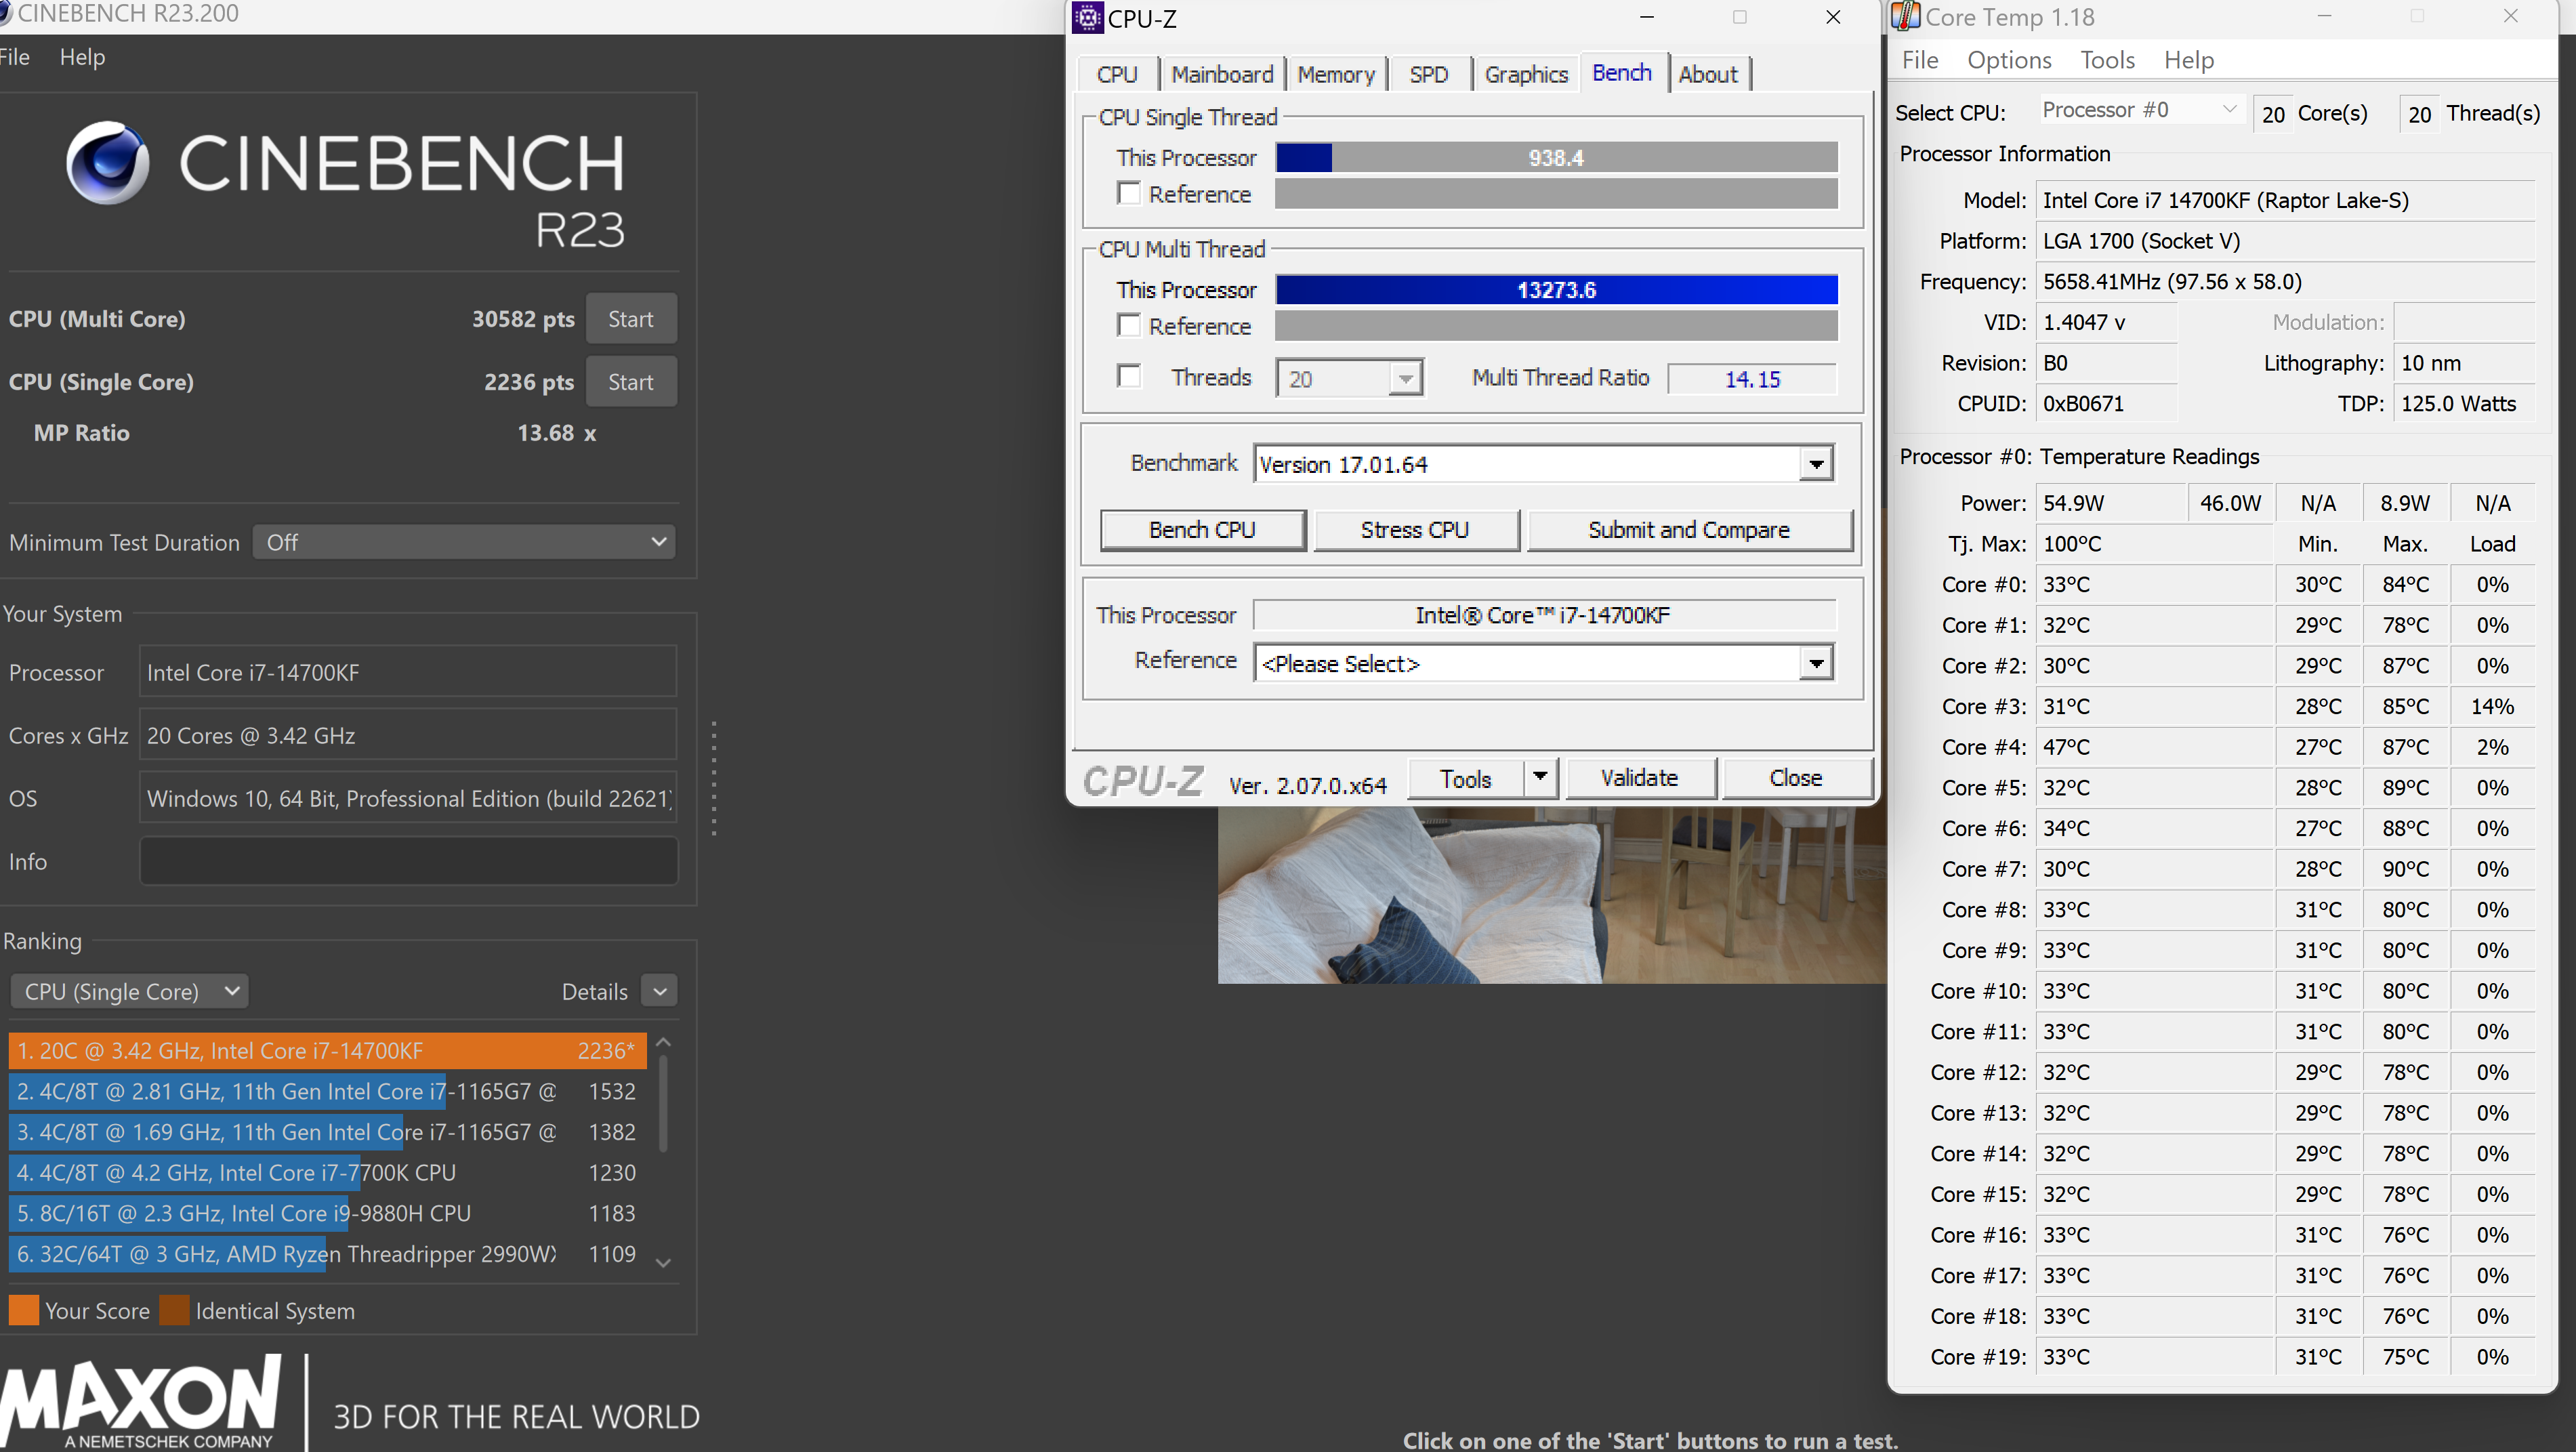Switch to the Mainboard tab

pyautogui.click(x=1222, y=74)
